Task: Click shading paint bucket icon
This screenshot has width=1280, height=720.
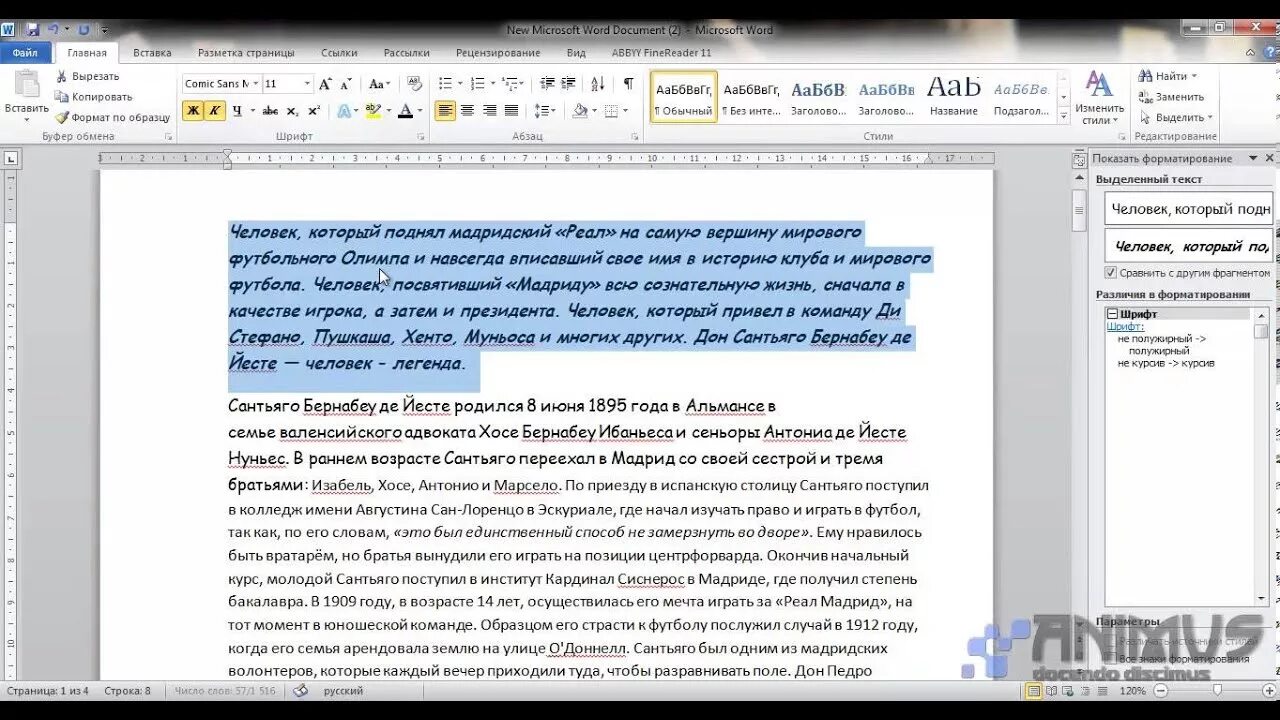Action: coord(580,111)
